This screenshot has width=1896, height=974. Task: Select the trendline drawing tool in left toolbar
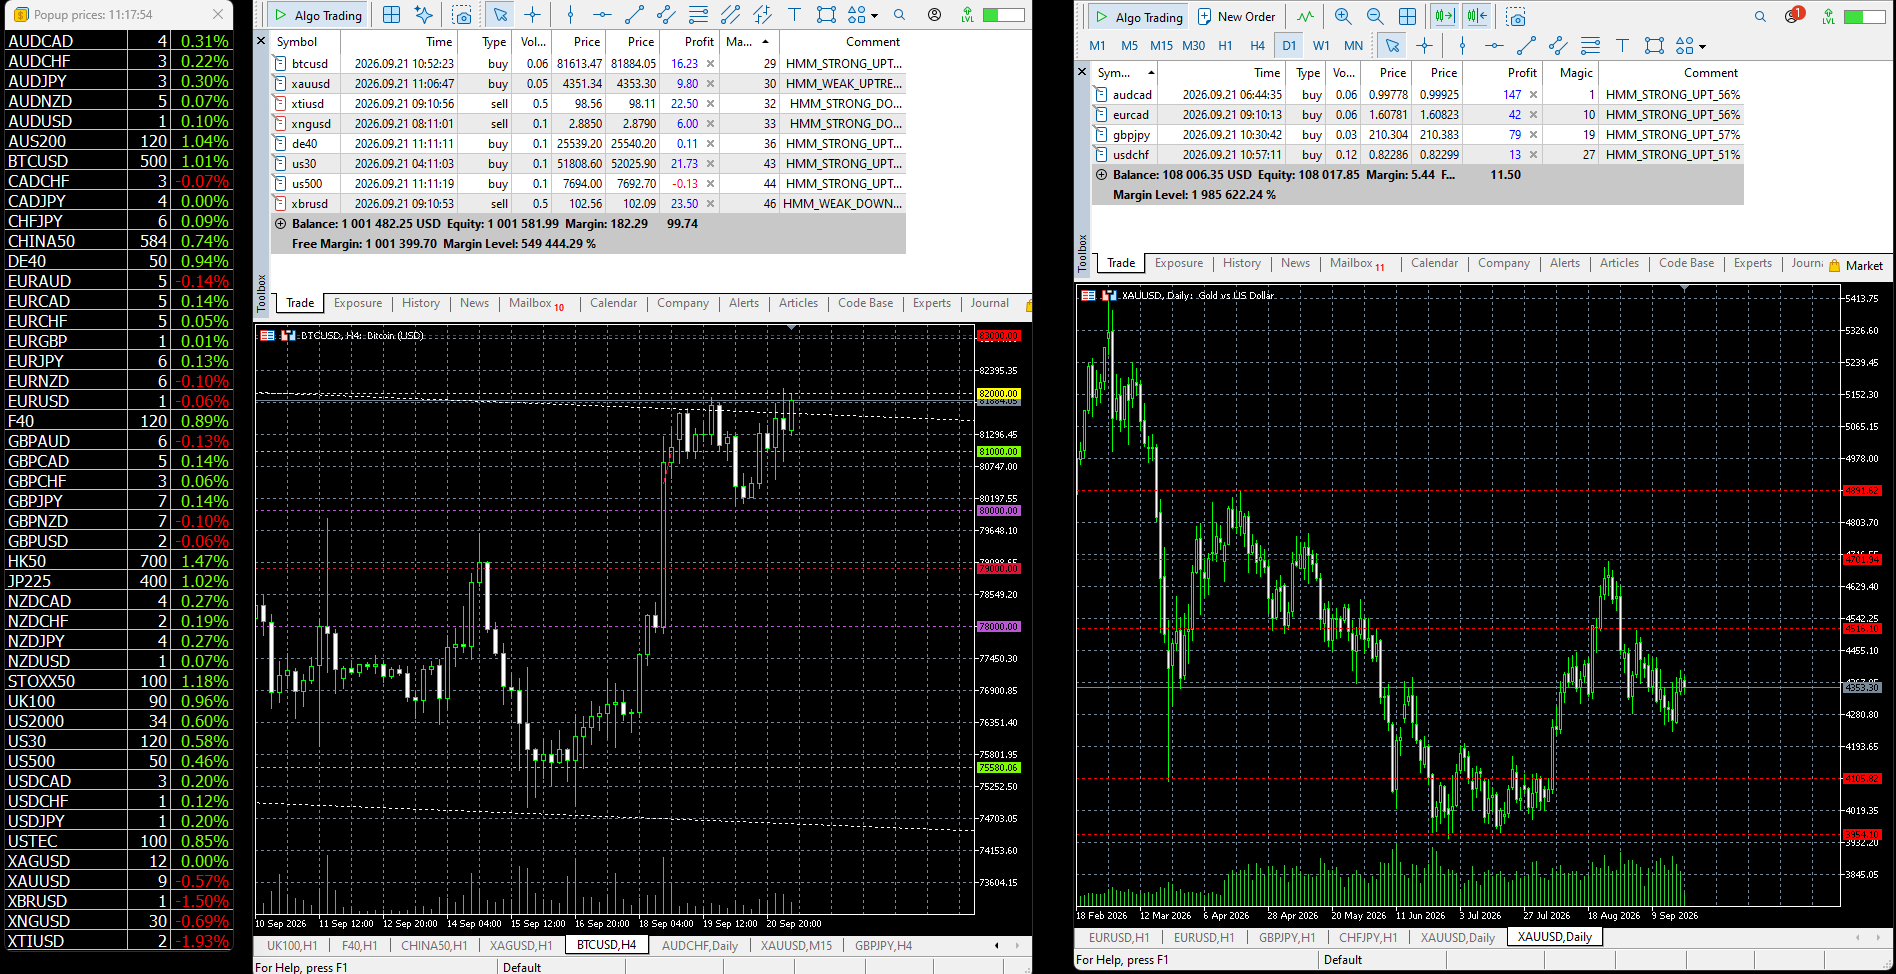click(x=634, y=15)
